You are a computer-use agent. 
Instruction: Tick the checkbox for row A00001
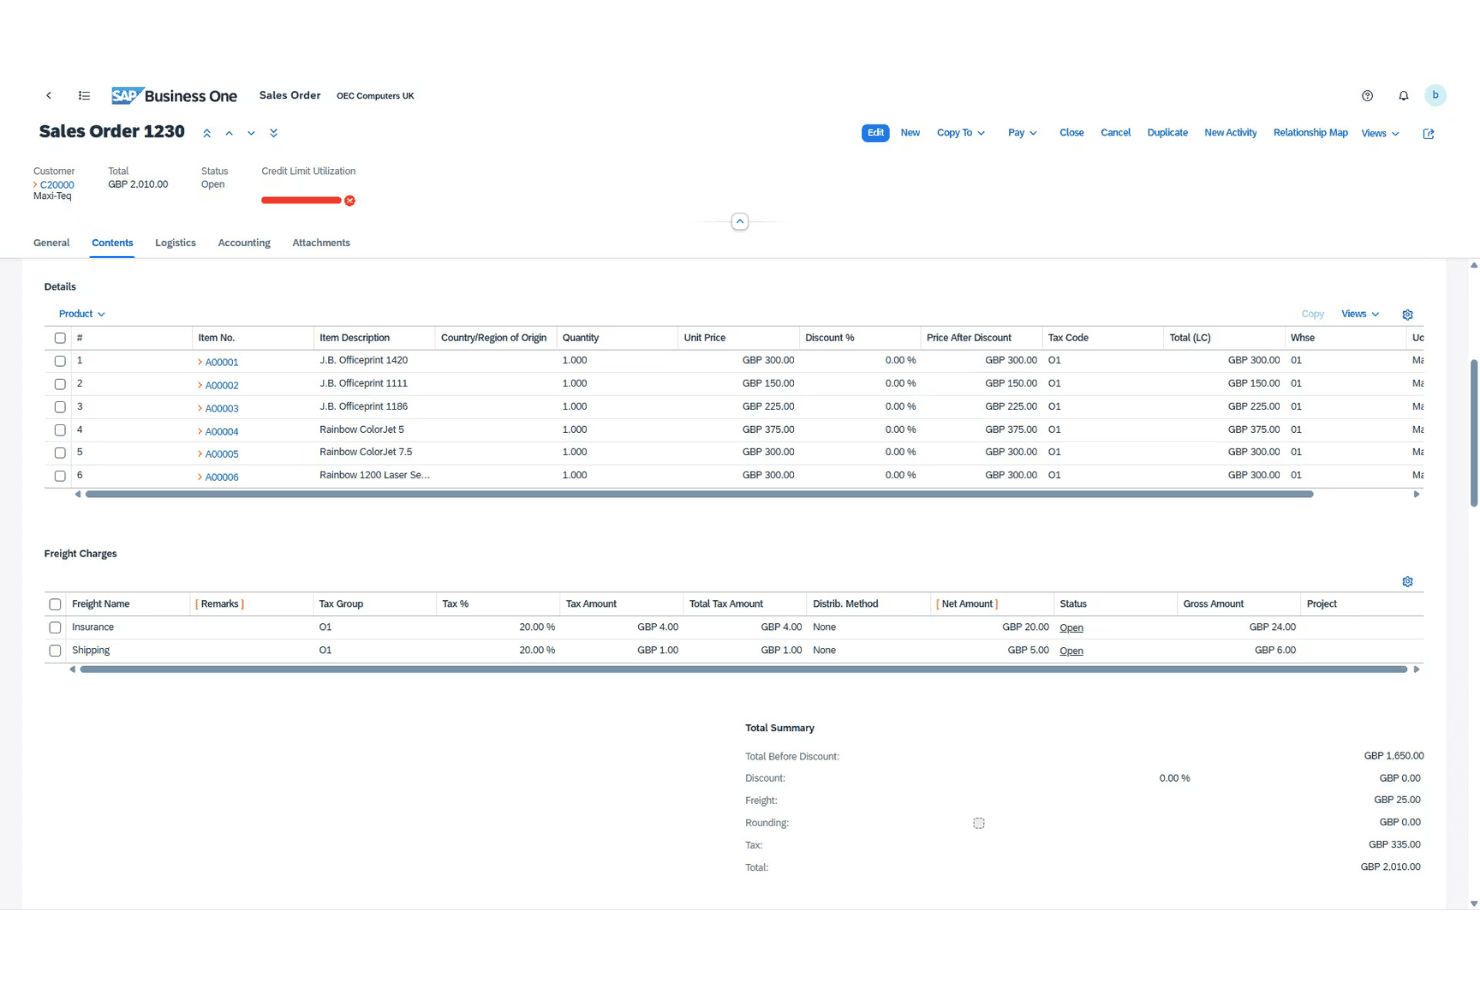click(60, 361)
